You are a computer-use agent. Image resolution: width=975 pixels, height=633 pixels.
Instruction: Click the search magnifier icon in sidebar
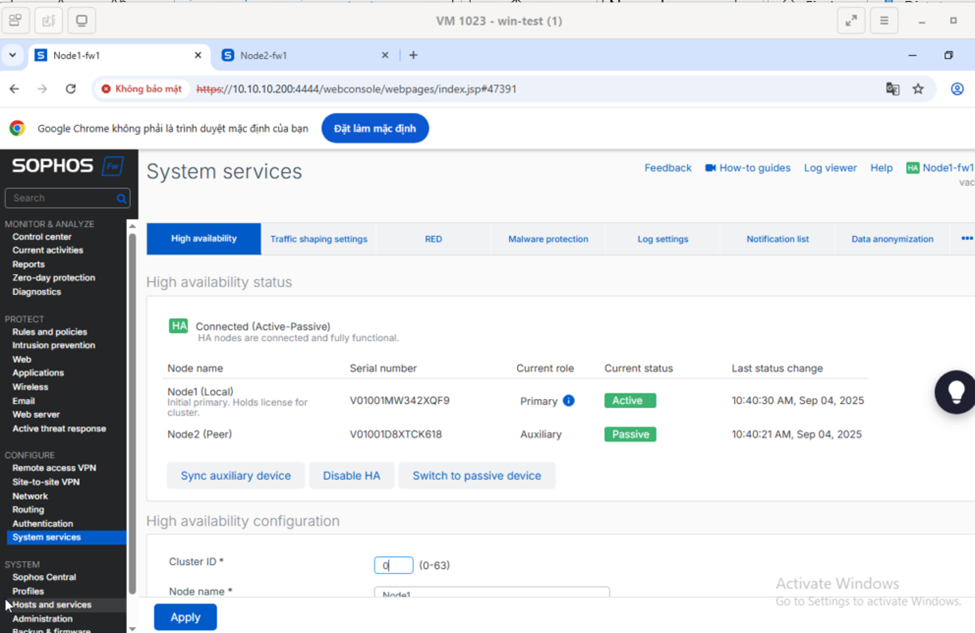pyautogui.click(x=121, y=199)
